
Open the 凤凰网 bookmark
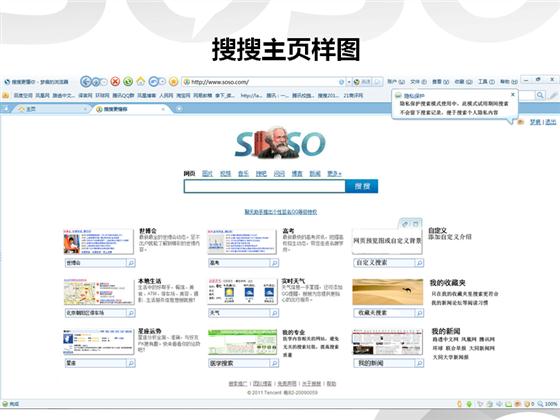42,95
